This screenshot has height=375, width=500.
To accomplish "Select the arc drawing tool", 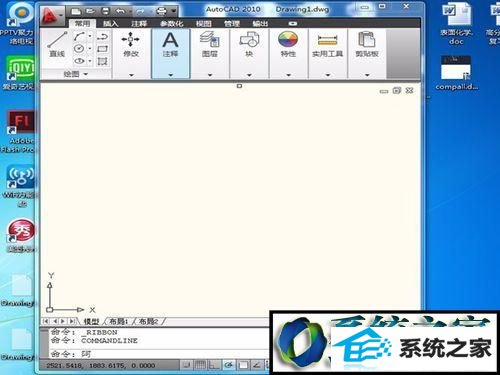I will tap(79, 36).
